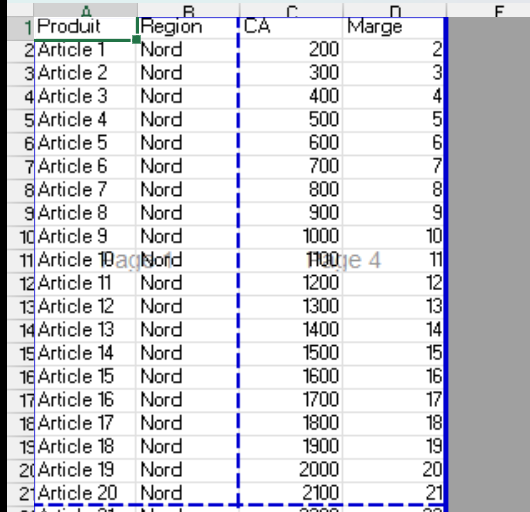This screenshot has width=530, height=512.
Task: Click cell containing Article 1
Action: (85, 50)
